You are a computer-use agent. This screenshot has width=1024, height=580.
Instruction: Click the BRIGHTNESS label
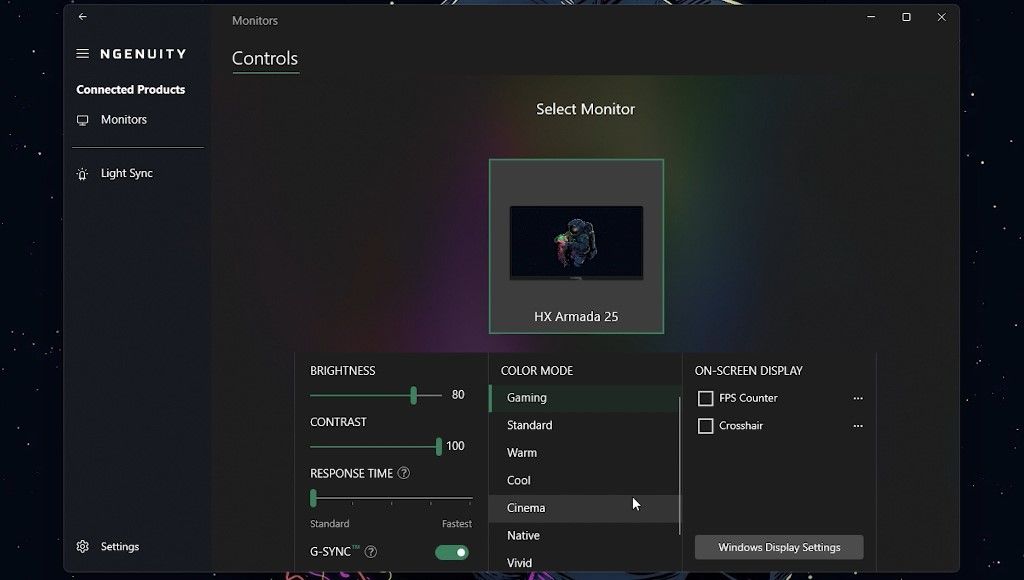(343, 371)
